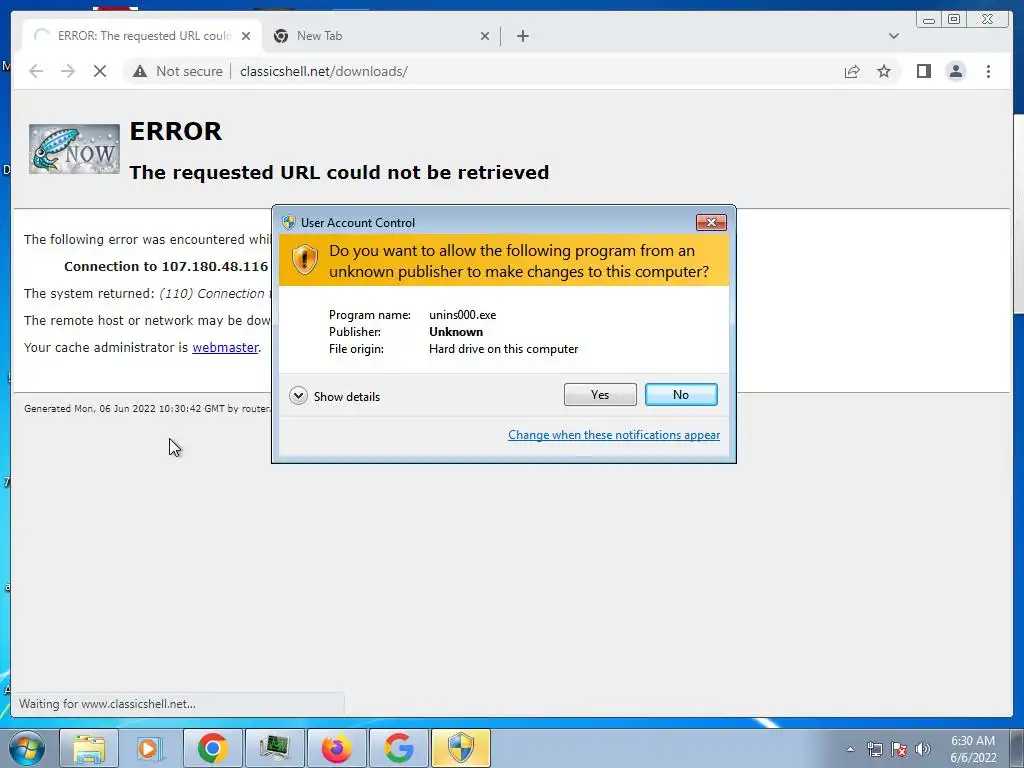This screenshot has width=1024, height=768.
Task: Expand Show details in UAC dialog
Action: tap(334, 396)
